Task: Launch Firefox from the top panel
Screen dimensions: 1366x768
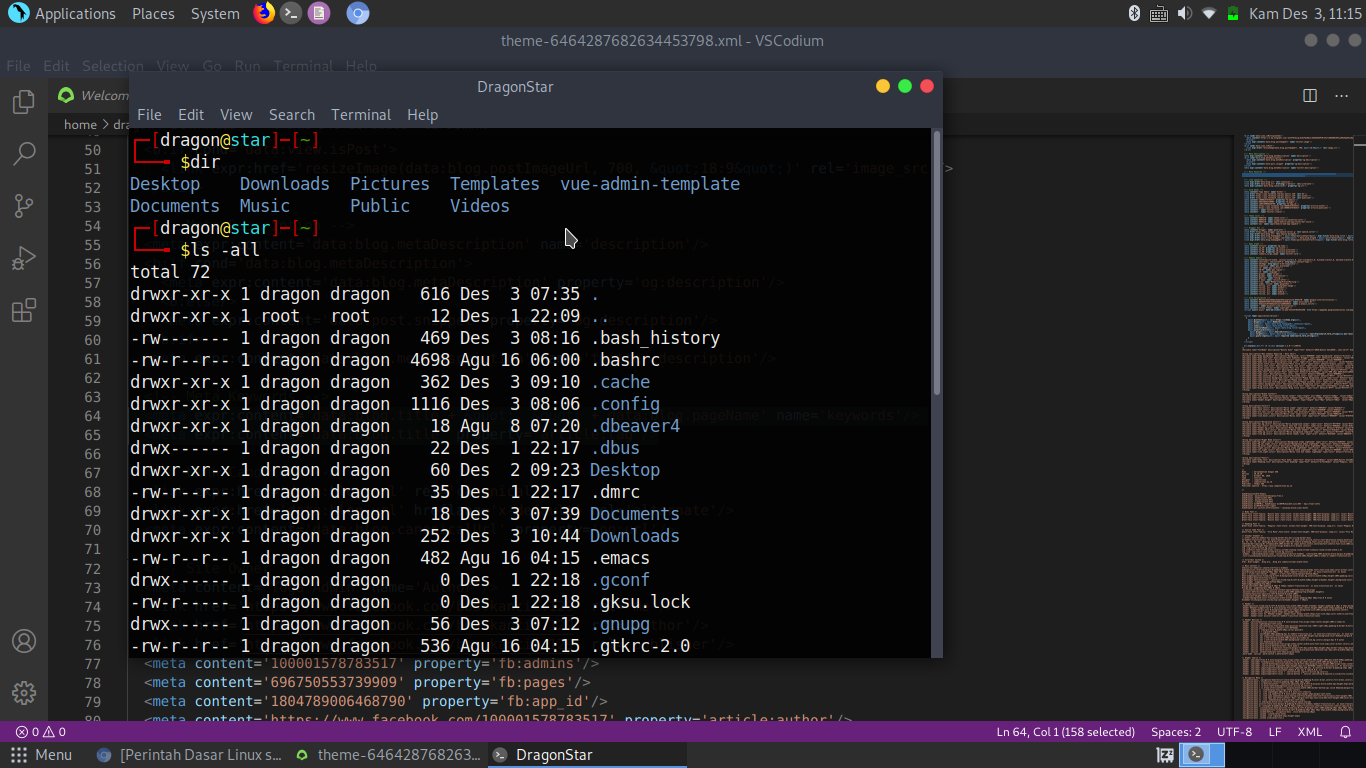Action: click(264, 13)
